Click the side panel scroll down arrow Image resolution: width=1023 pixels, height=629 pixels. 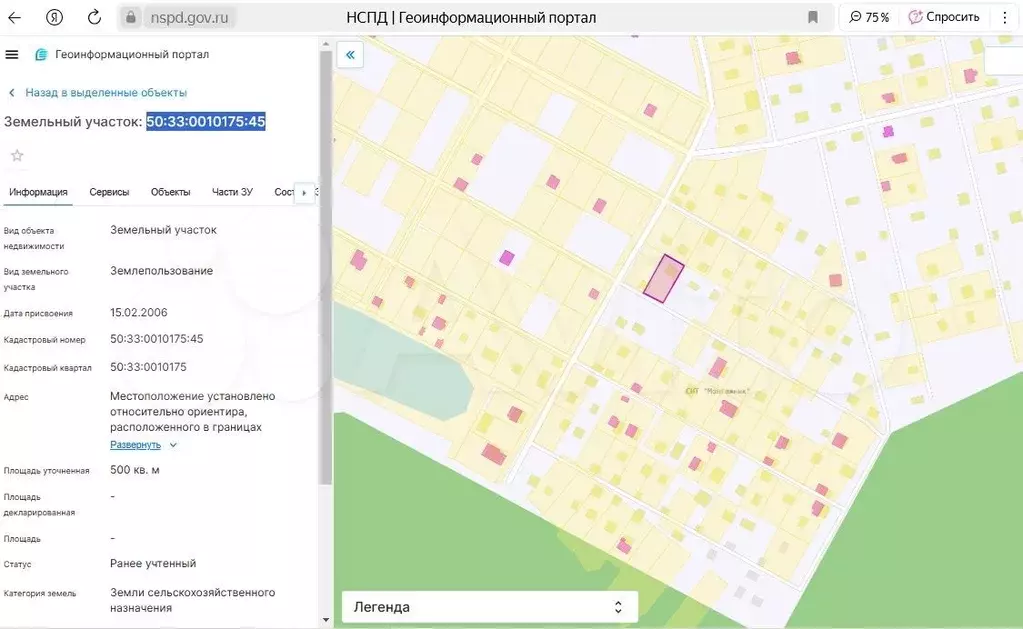click(x=326, y=620)
